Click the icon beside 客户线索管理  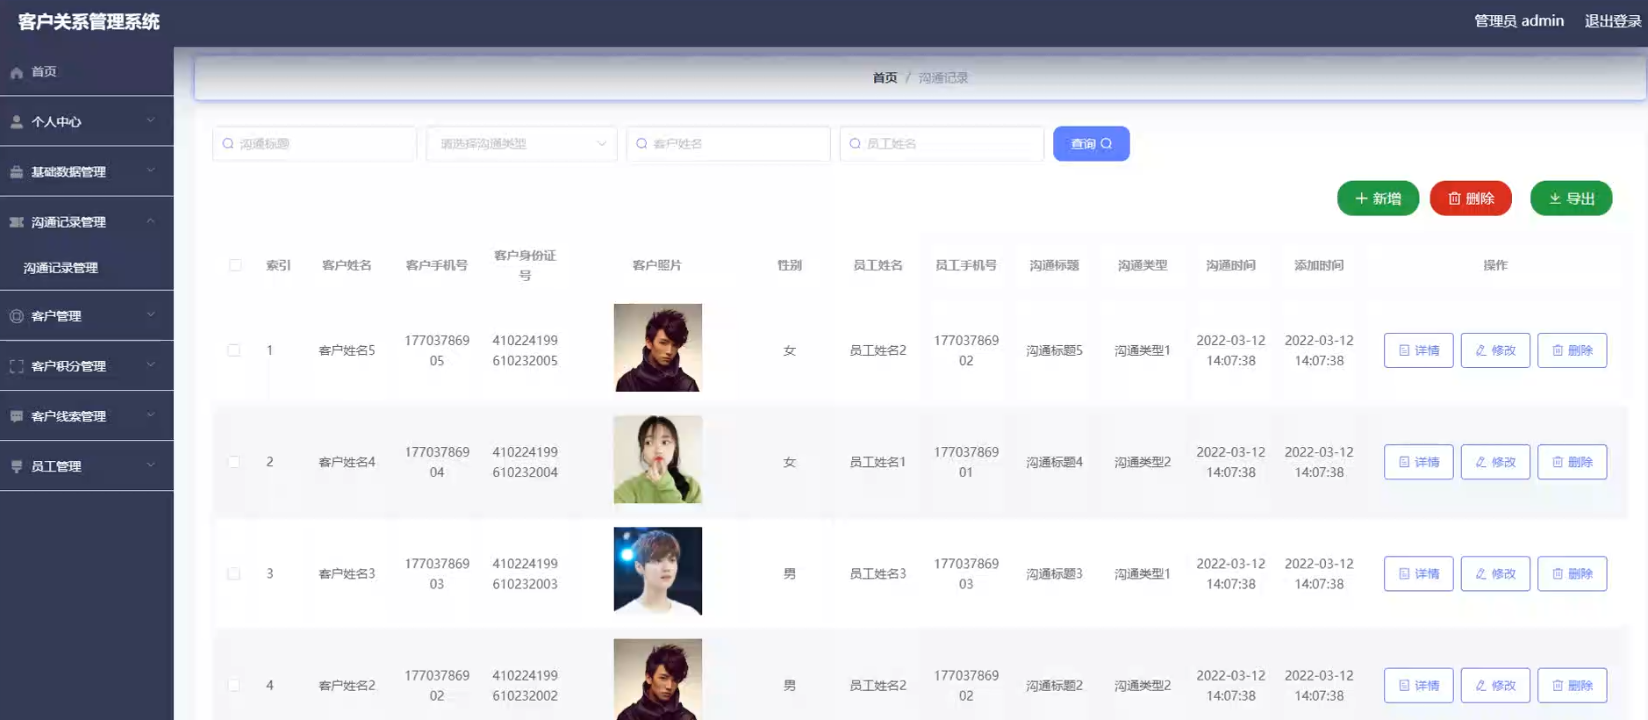16,416
